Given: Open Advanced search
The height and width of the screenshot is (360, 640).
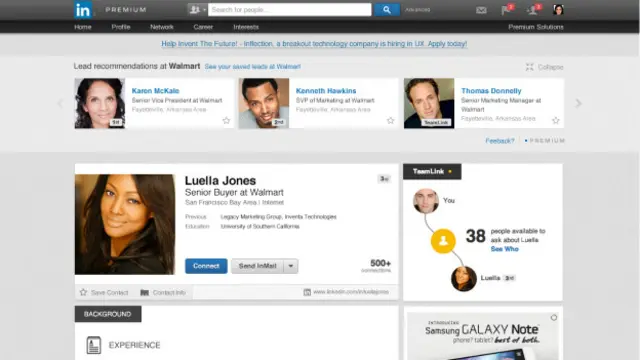Looking at the screenshot, I should pyautogui.click(x=417, y=10).
